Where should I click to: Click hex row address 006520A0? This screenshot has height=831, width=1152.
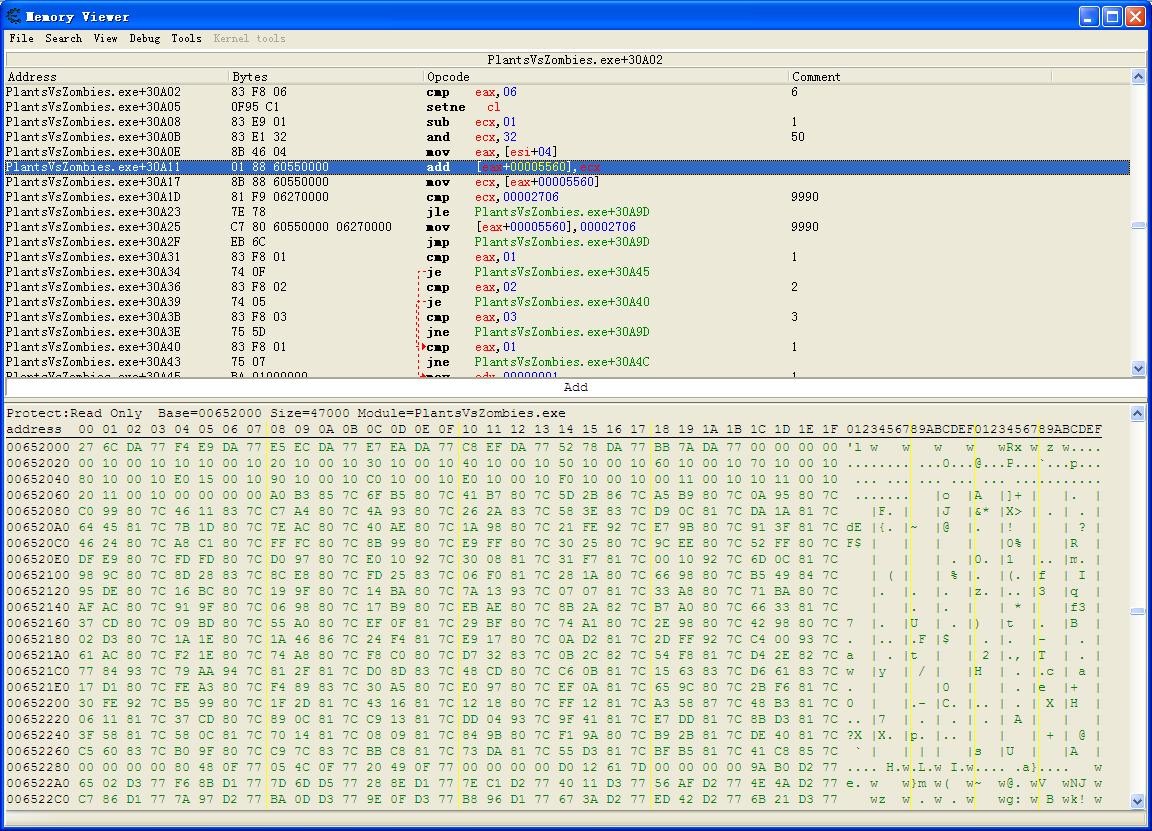coord(37,527)
